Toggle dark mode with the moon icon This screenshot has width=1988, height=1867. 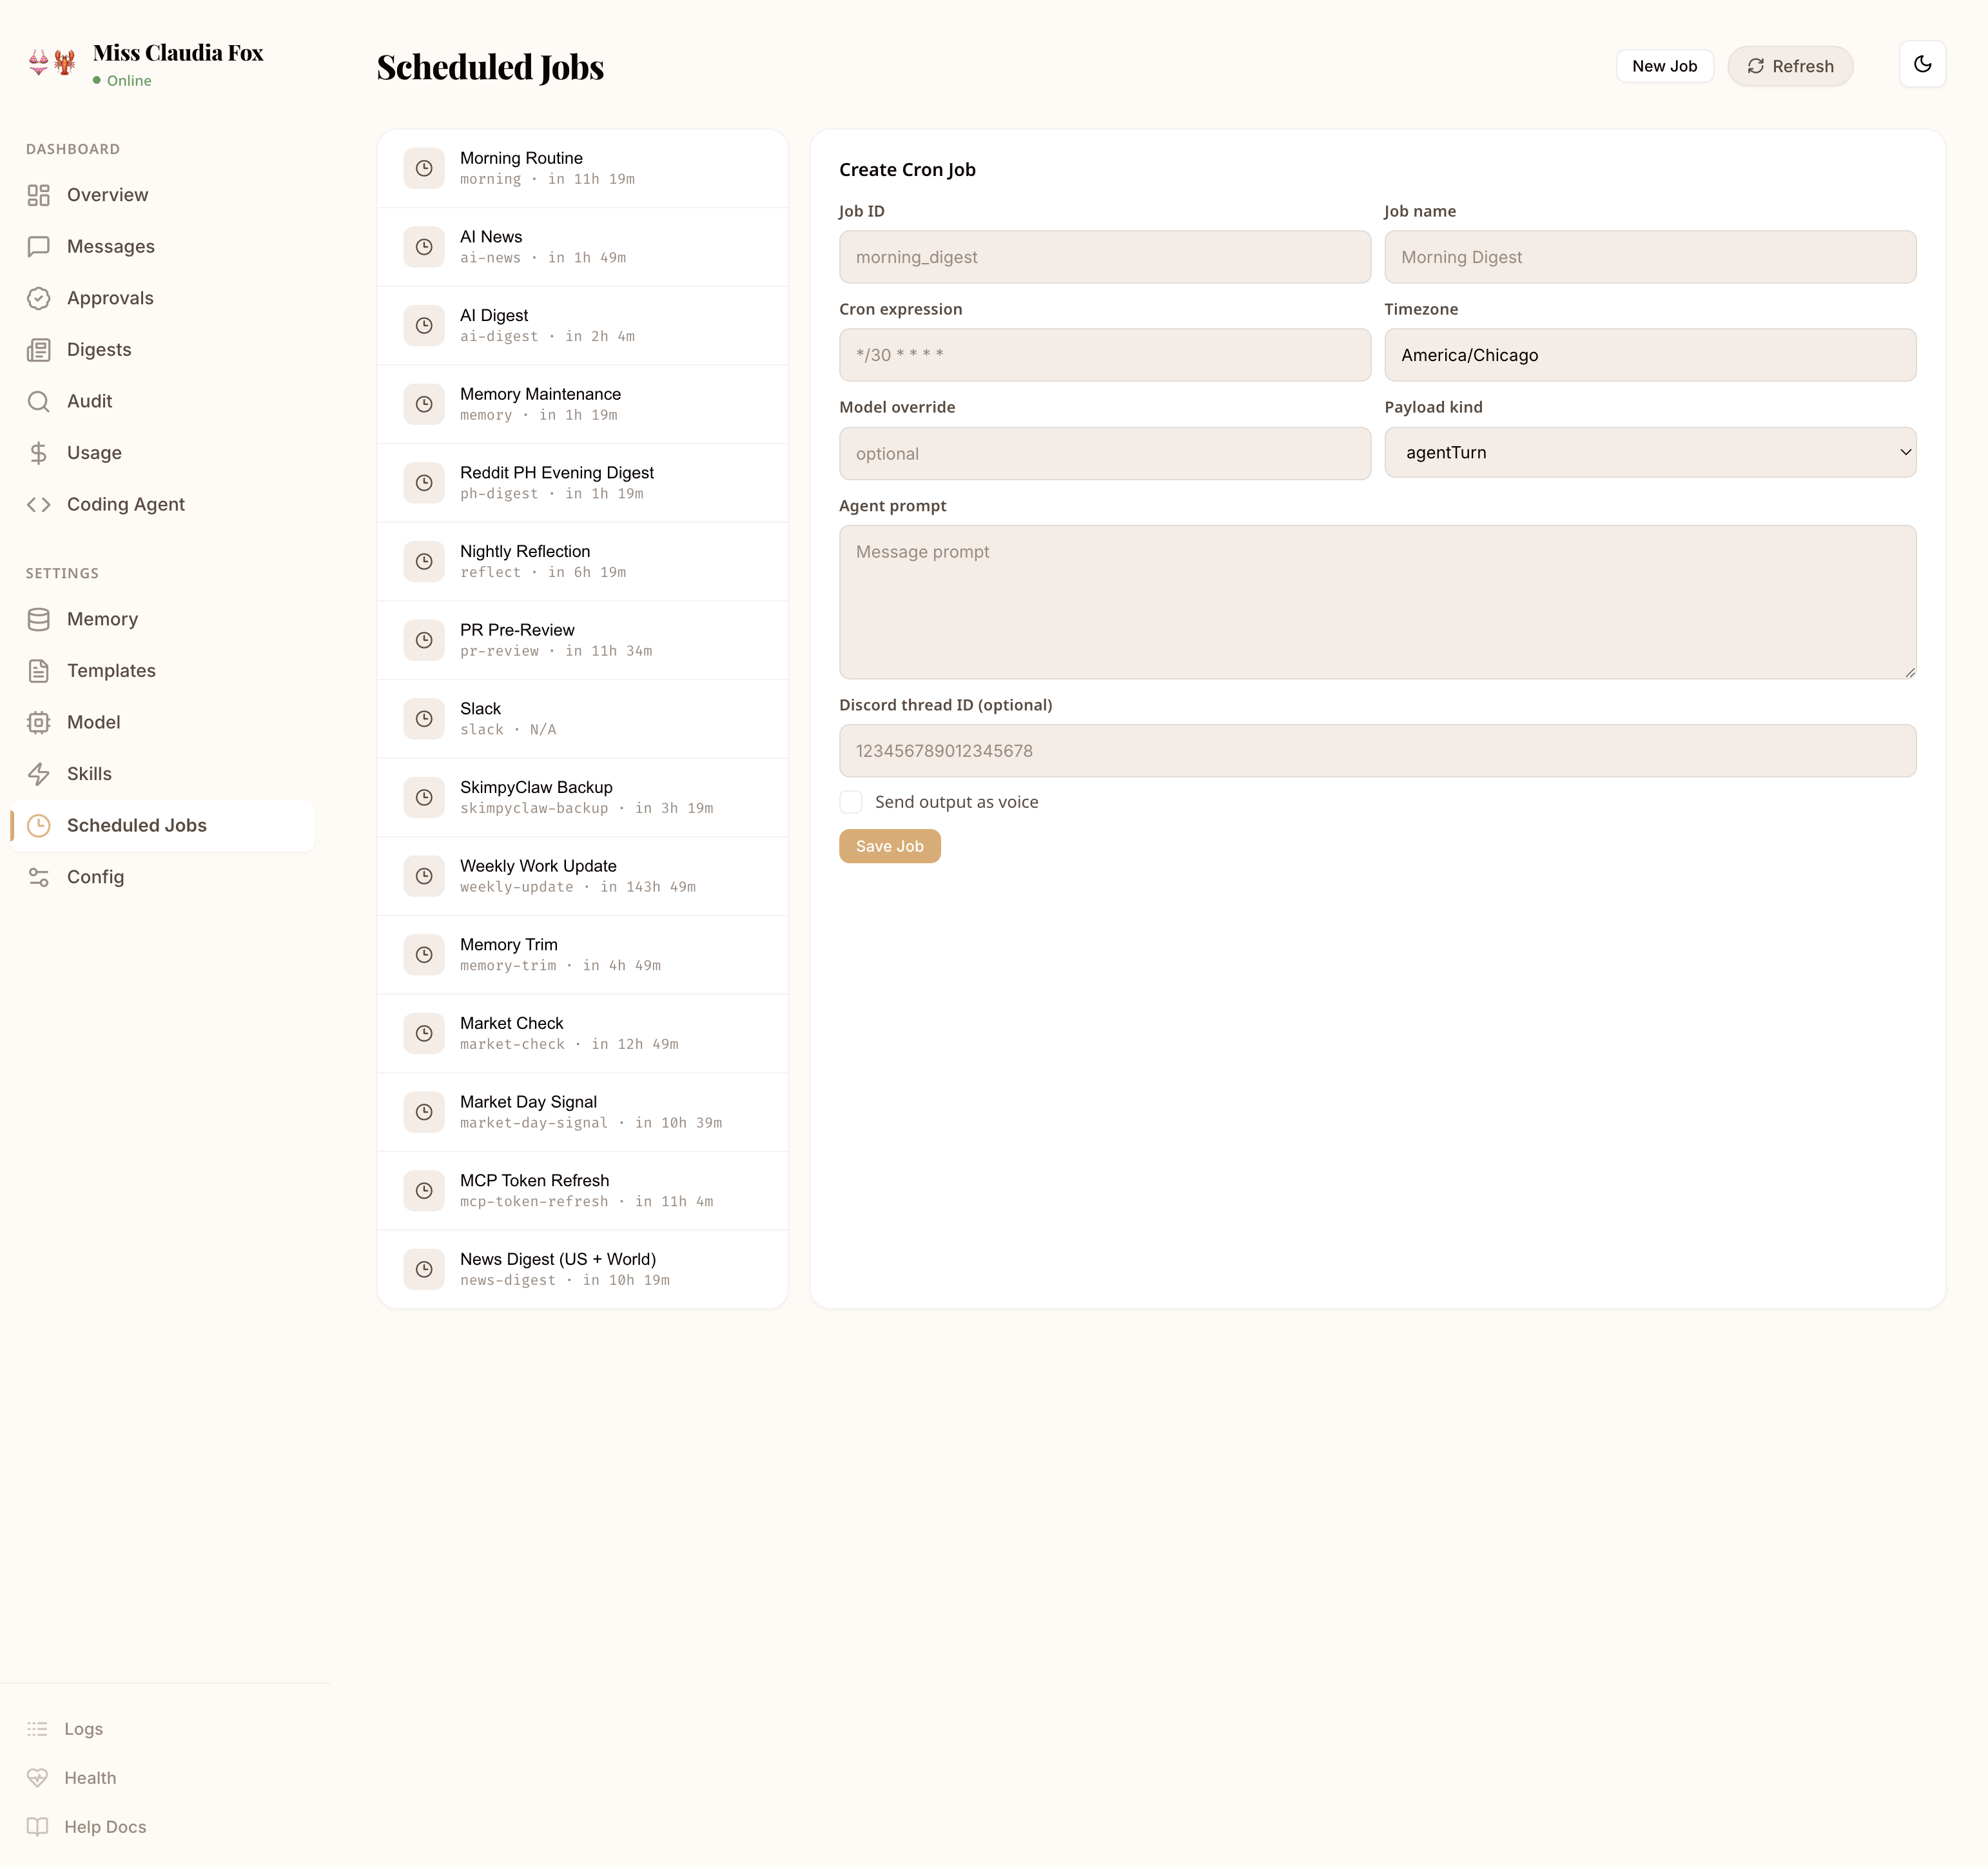[x=1922, y=64]
